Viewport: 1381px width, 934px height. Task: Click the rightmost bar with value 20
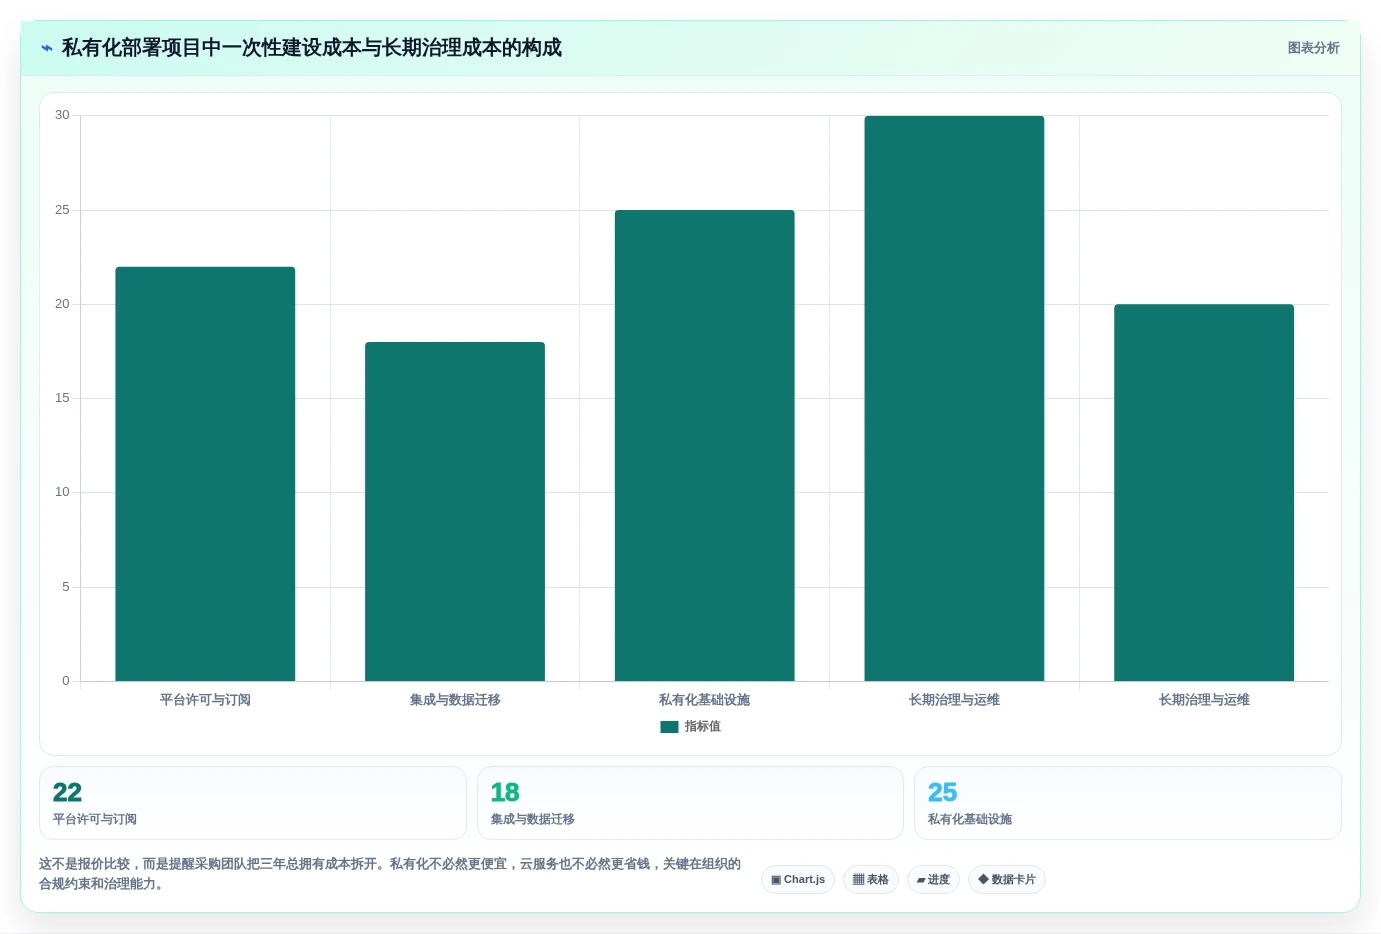point(1204,493)
